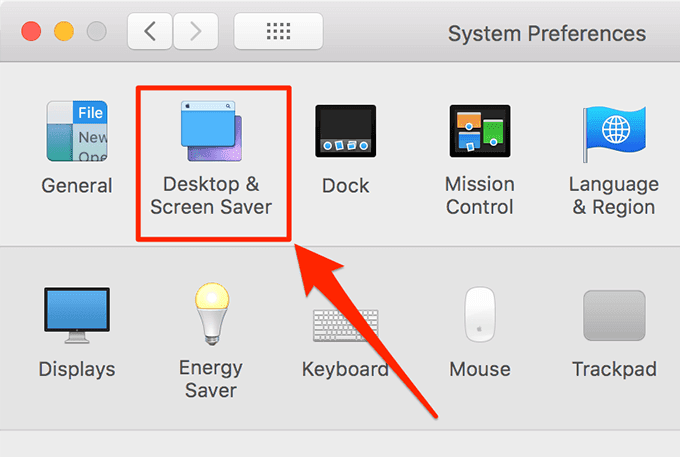Viewport: 680px width, 457px height.
Task: Click the System Preferences window title
Action: click(547, 34)
